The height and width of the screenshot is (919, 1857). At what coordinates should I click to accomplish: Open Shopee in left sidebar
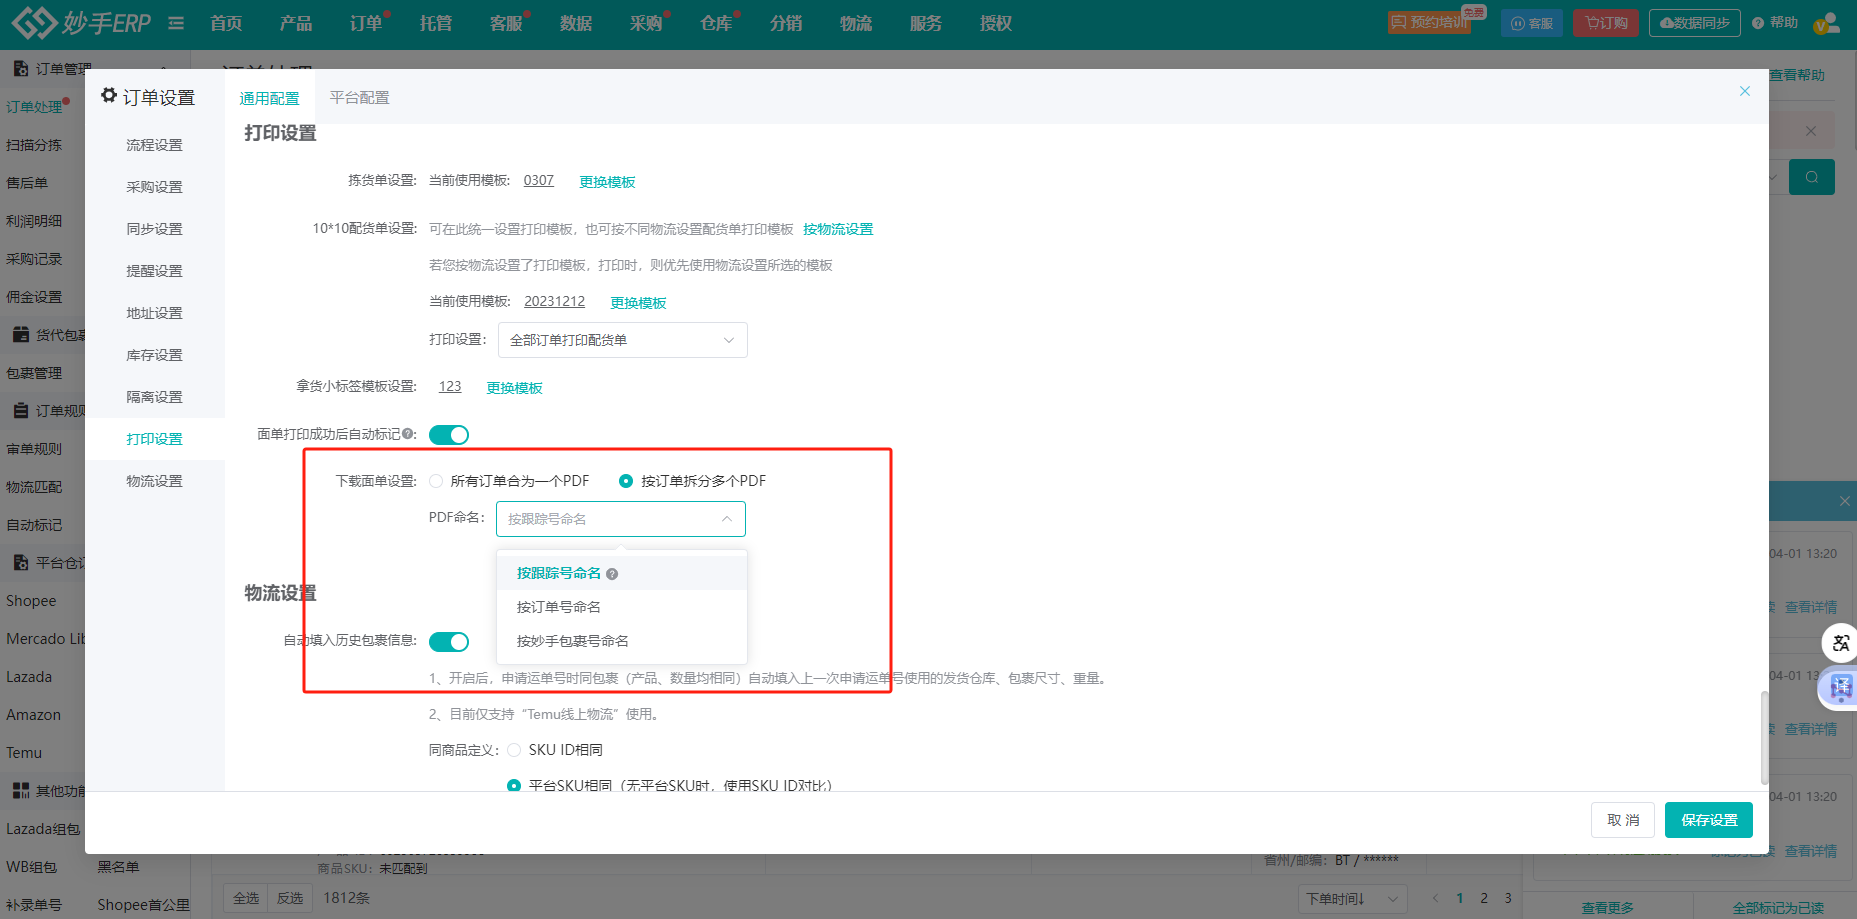click(31, 601)
